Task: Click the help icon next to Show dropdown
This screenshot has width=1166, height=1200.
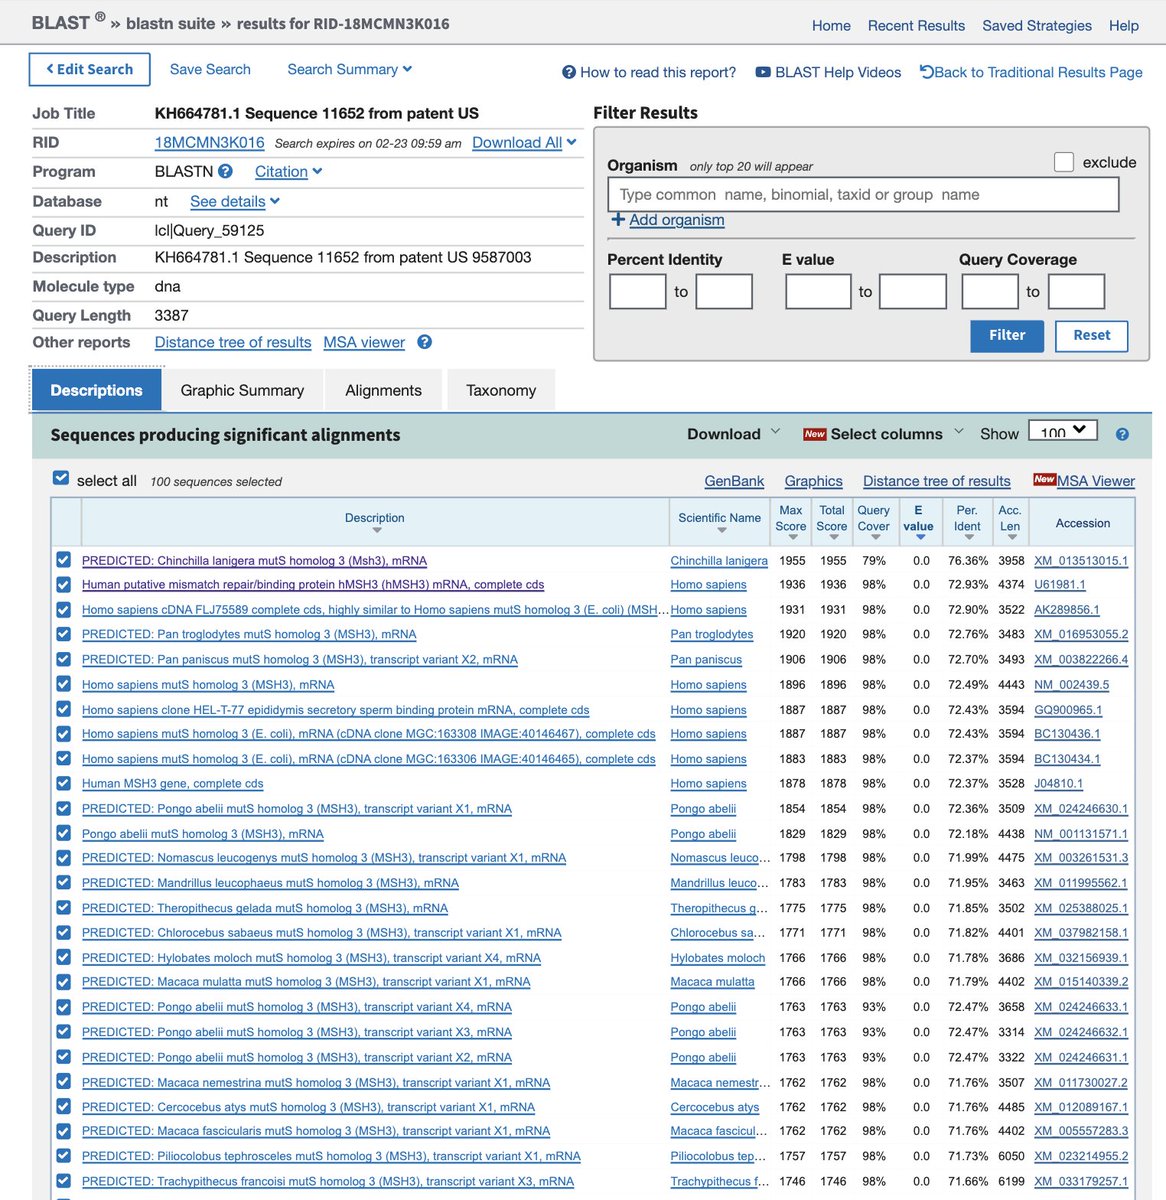Action: tap(1122, 434)
